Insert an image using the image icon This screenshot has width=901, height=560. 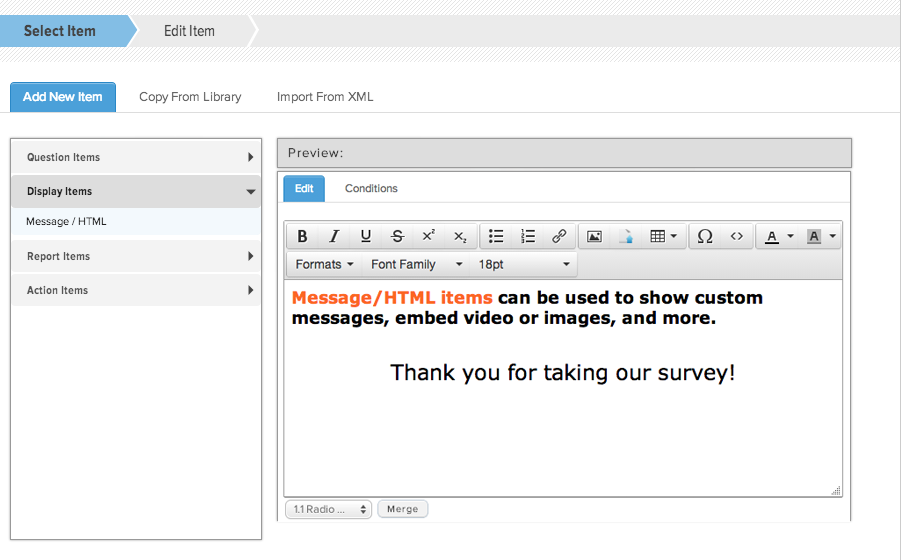(594, 236)
